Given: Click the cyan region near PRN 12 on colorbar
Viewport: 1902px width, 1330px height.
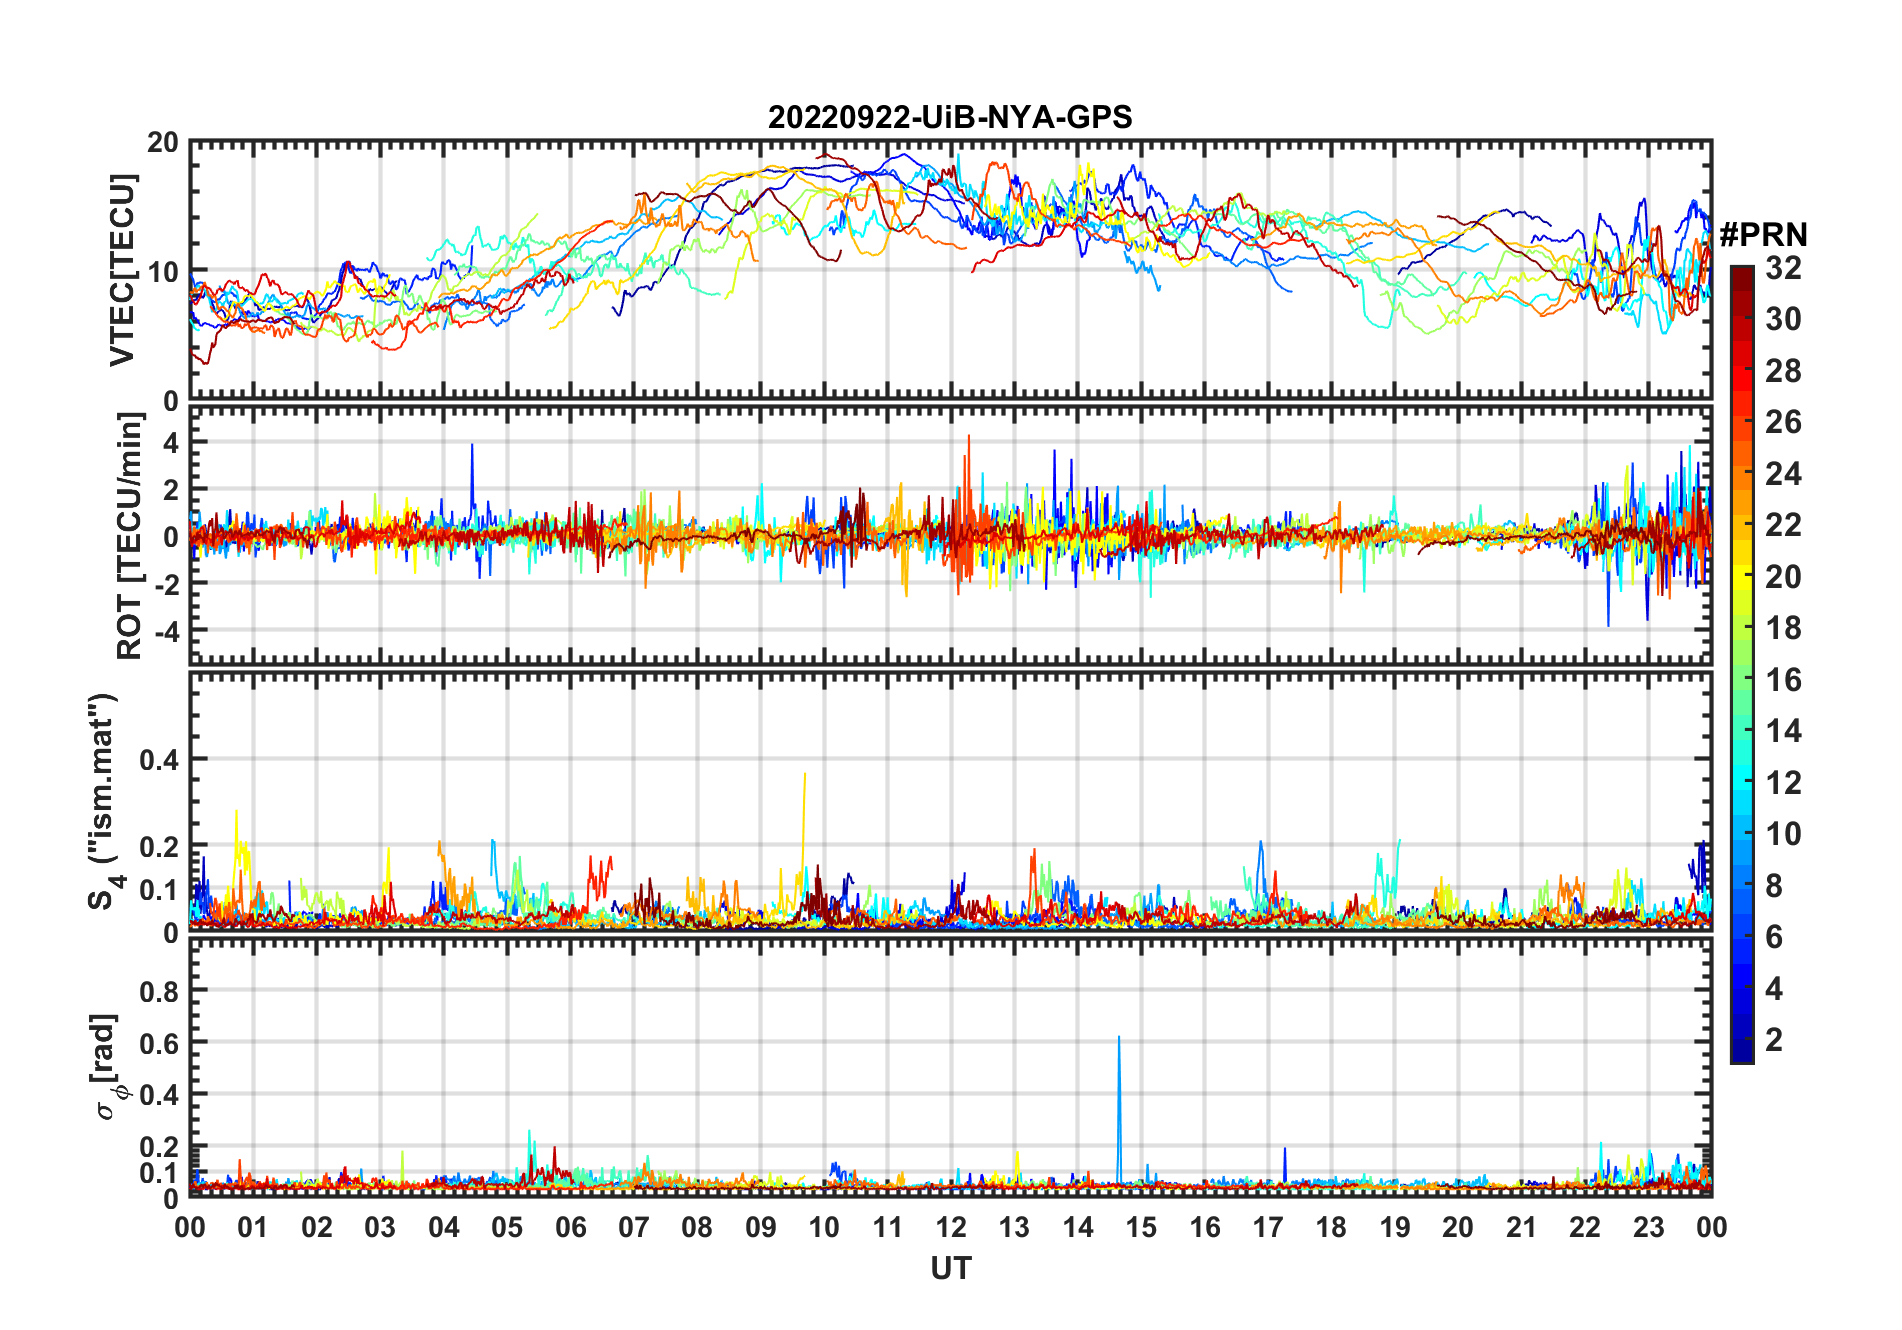Looking at the screenshot, I should (x=1741, y=783).
